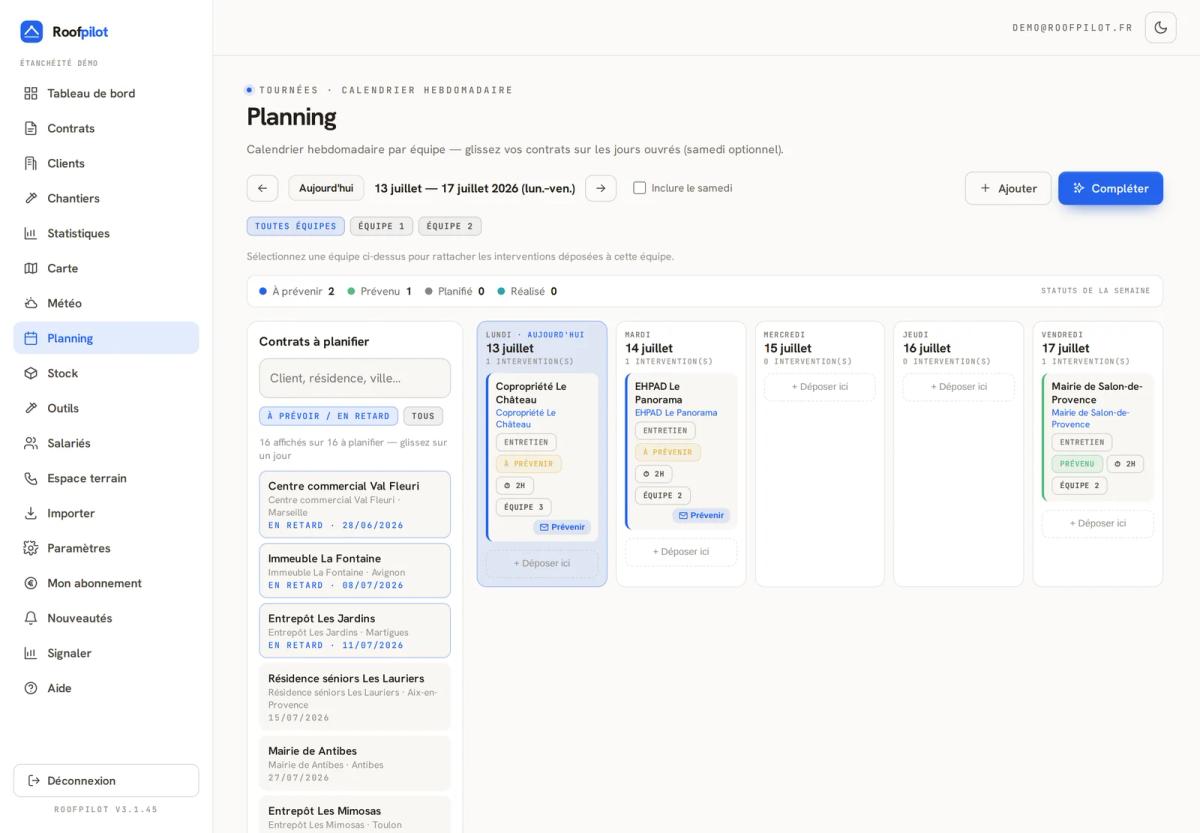Image resolution: width=1200 pixels, height=833 pixels.
Task: Click the Roofpilot logo icon
Action: tap(32, 32)
